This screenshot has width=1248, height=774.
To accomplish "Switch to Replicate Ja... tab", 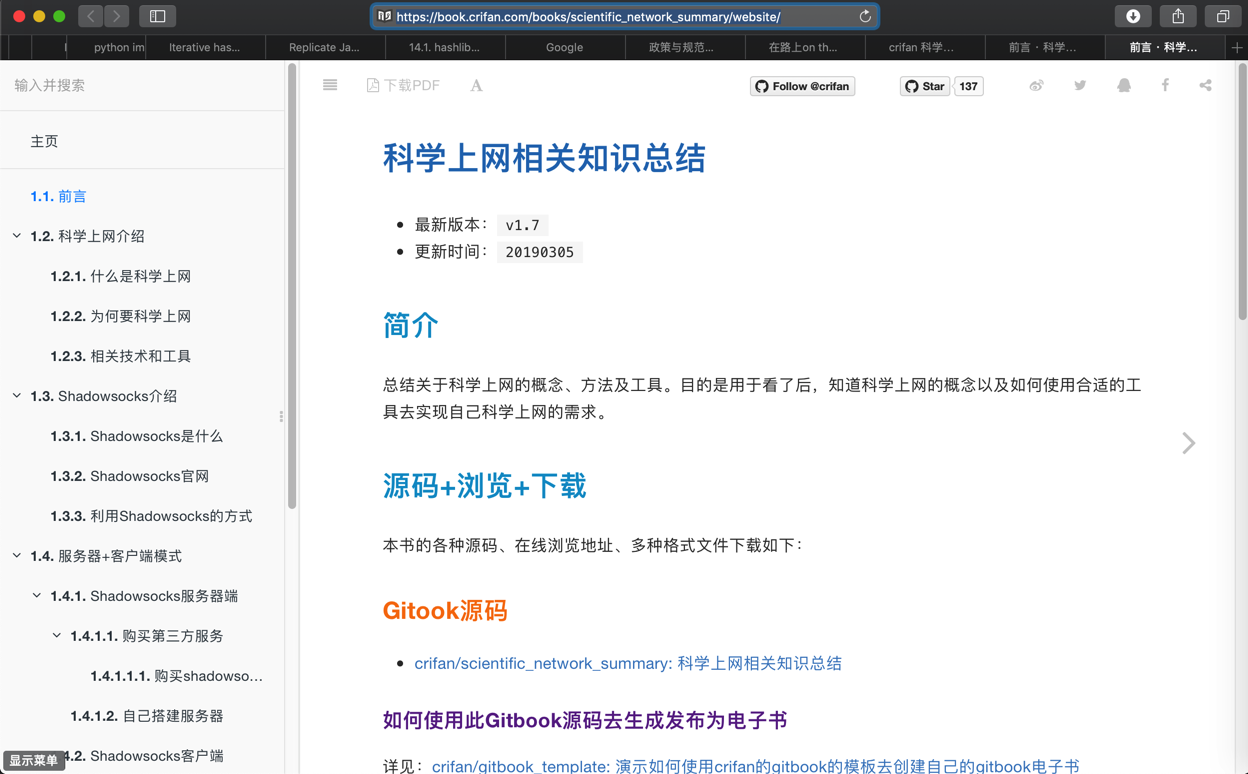I will tap(325, 47).
